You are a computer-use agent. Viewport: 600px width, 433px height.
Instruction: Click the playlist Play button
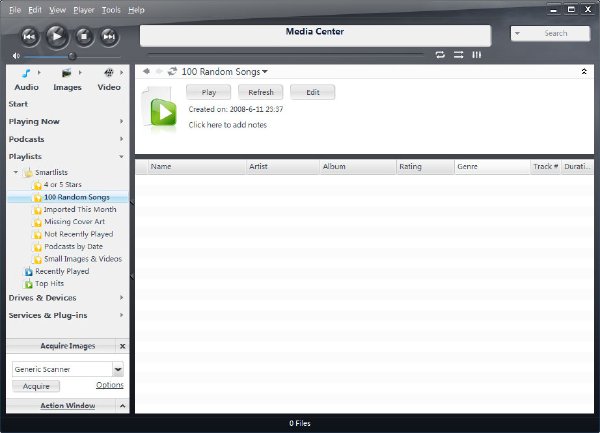pos(209,93)
